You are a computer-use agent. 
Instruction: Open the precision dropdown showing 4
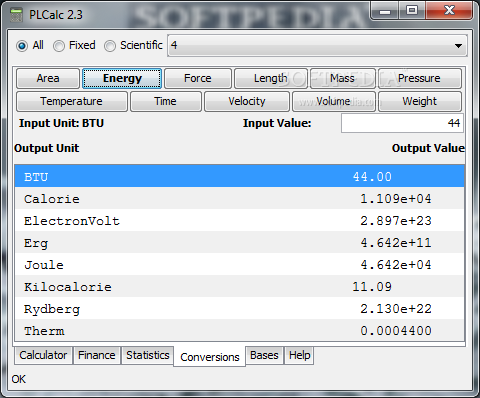tap(317, 46)
